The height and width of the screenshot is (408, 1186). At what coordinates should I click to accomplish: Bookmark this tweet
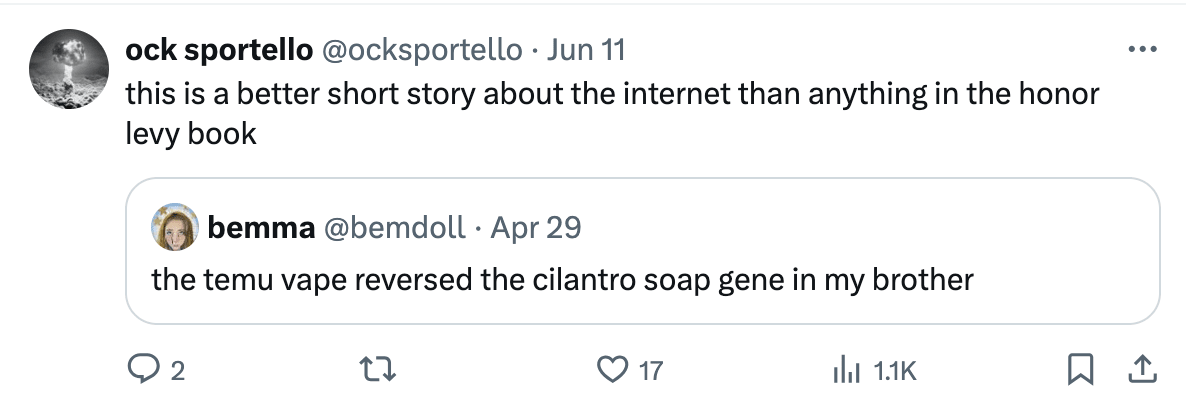point(1078,371)
